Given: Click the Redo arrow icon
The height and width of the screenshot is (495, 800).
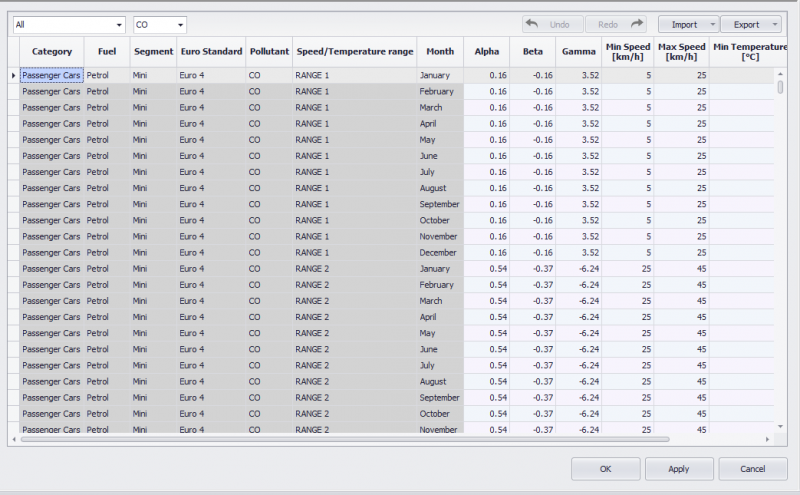Looking at the screenshot, I should click(637, 24).
